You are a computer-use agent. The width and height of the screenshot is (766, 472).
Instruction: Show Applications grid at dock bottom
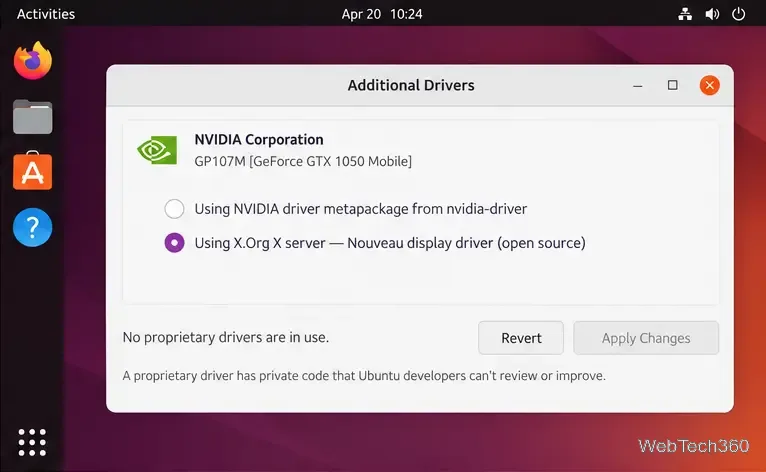coord(32,443)
